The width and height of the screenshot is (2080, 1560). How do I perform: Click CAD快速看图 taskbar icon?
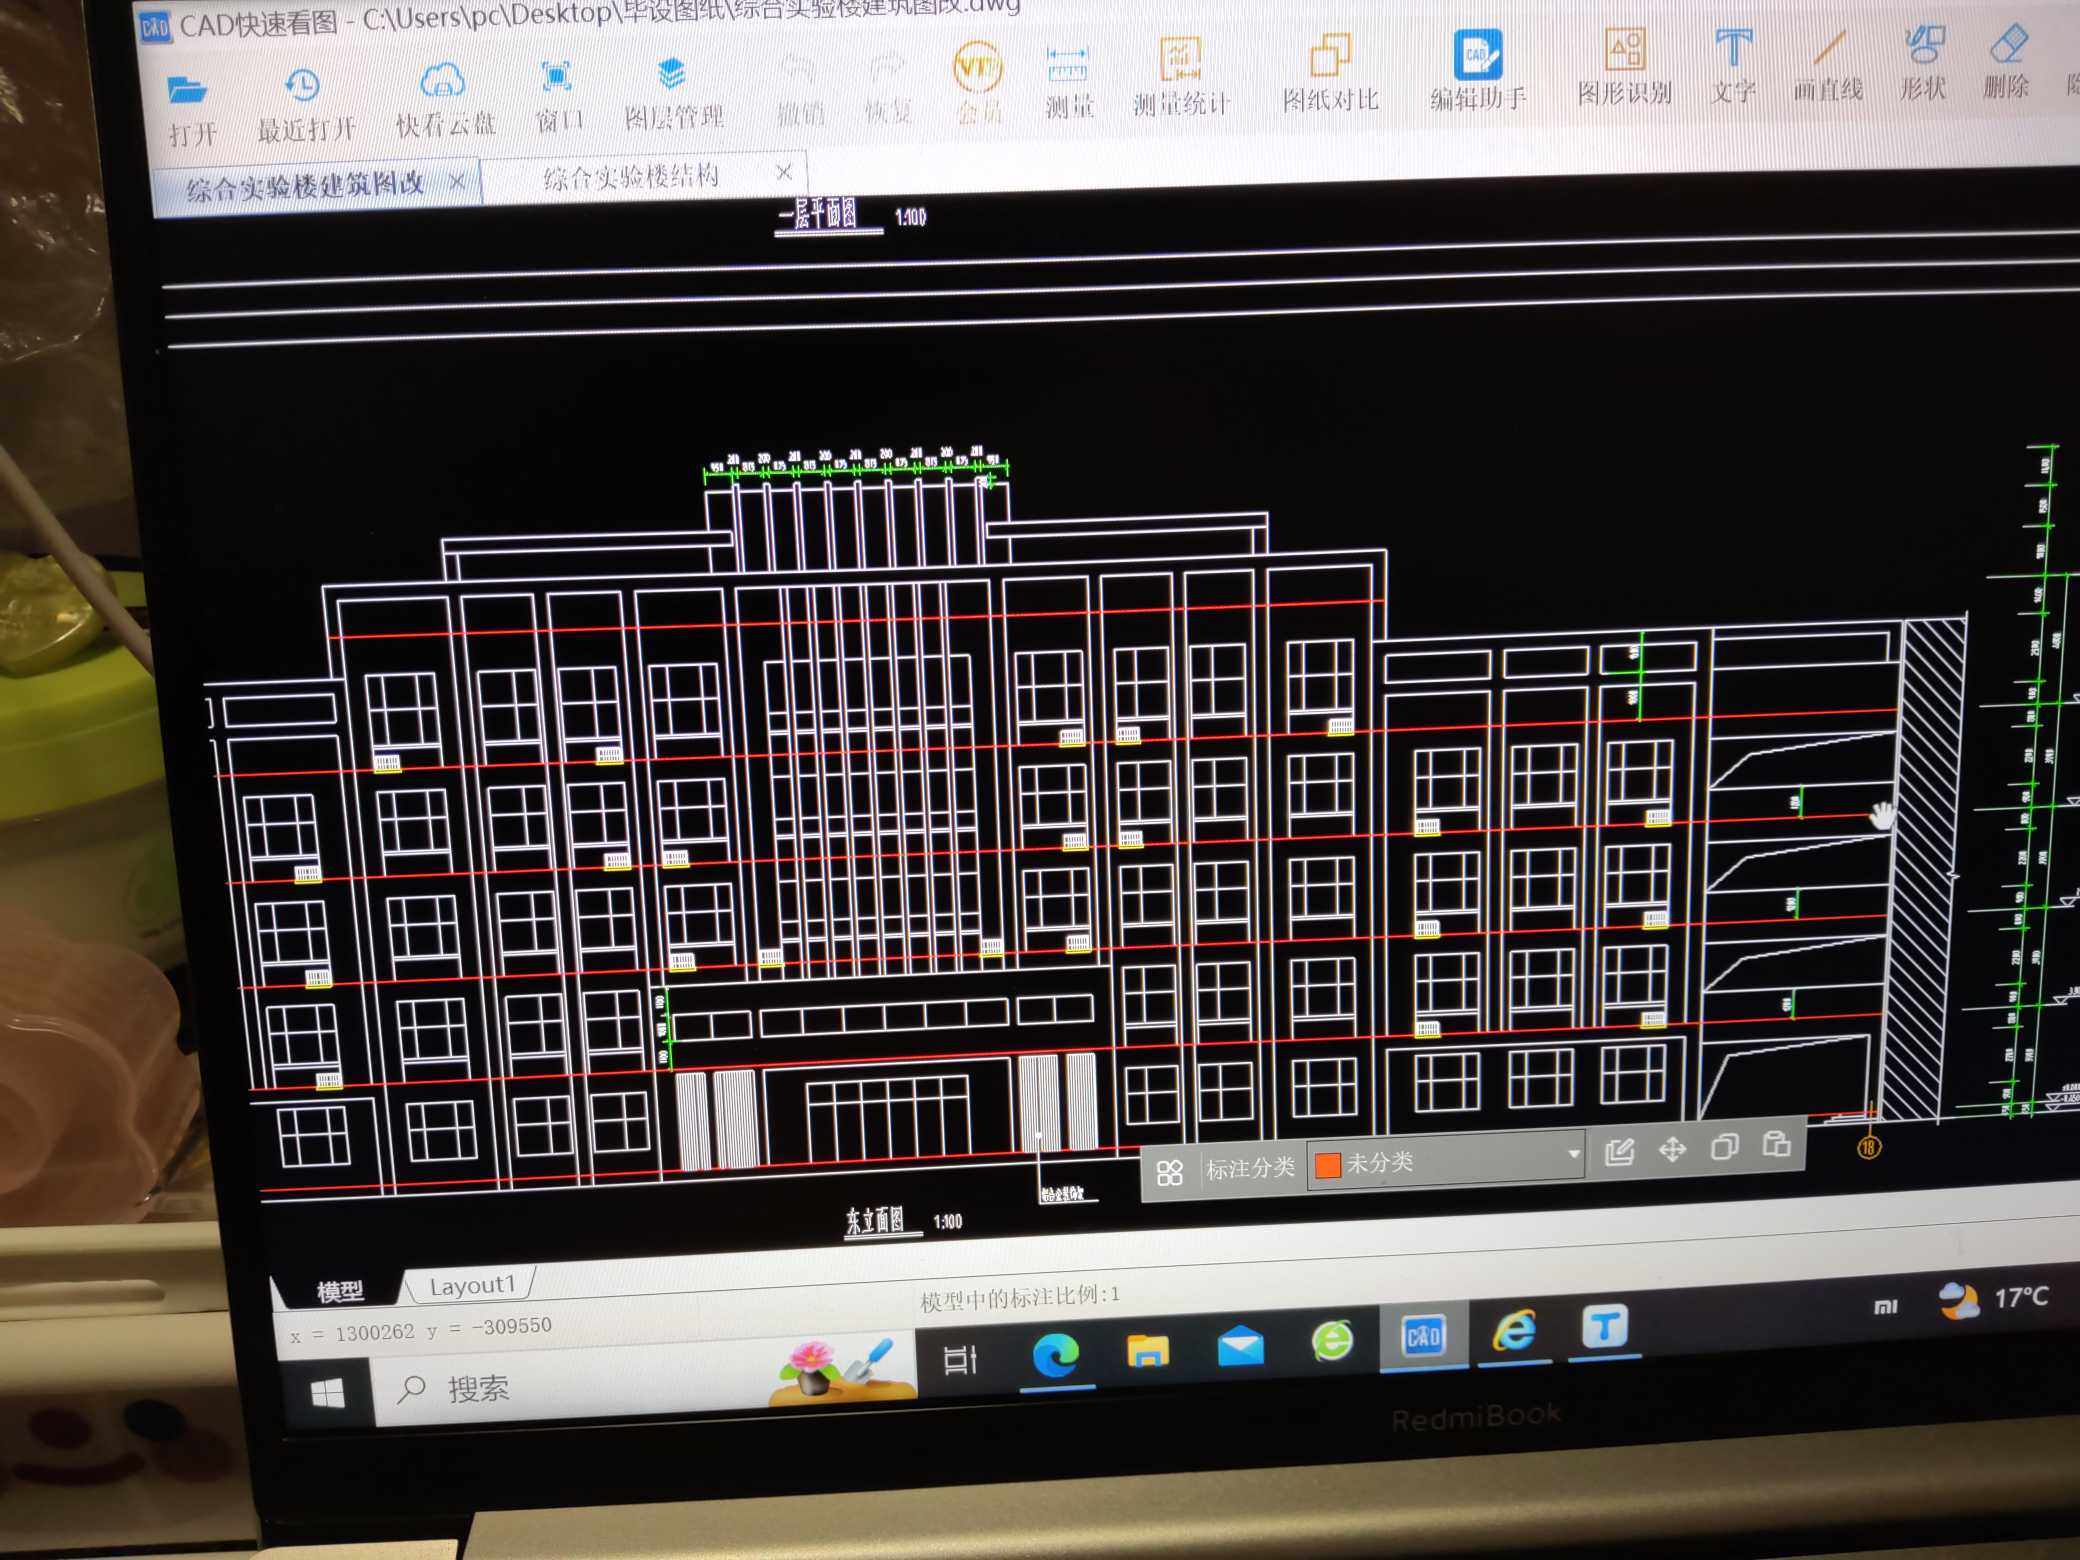[1424, 1336]
